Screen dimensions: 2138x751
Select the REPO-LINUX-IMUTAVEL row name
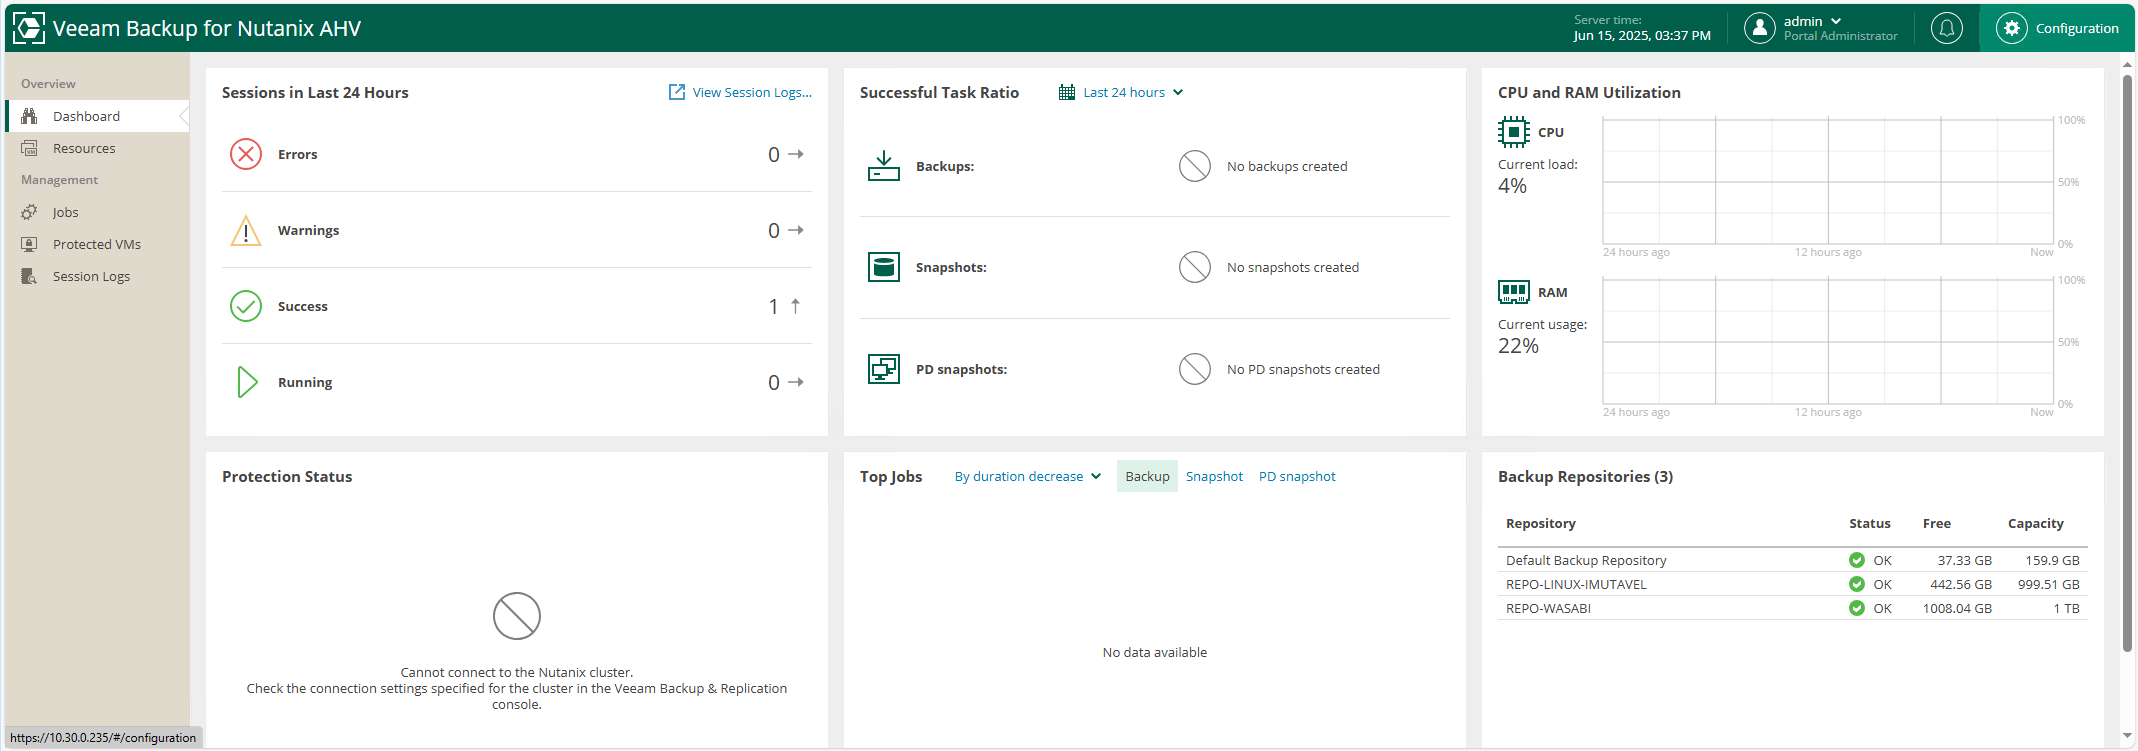[1576, 584]
